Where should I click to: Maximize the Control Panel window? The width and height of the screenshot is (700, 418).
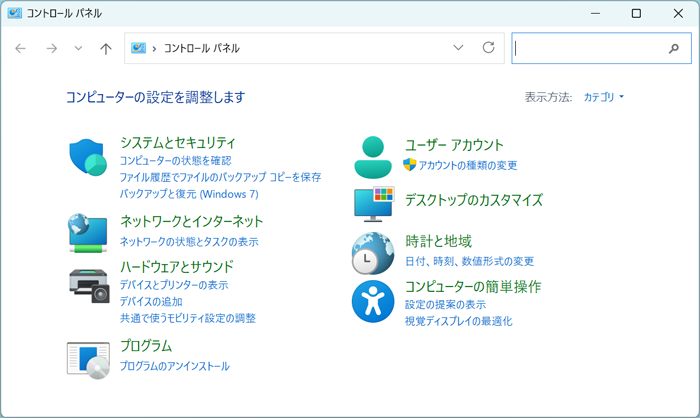click(x=636, y=13)
